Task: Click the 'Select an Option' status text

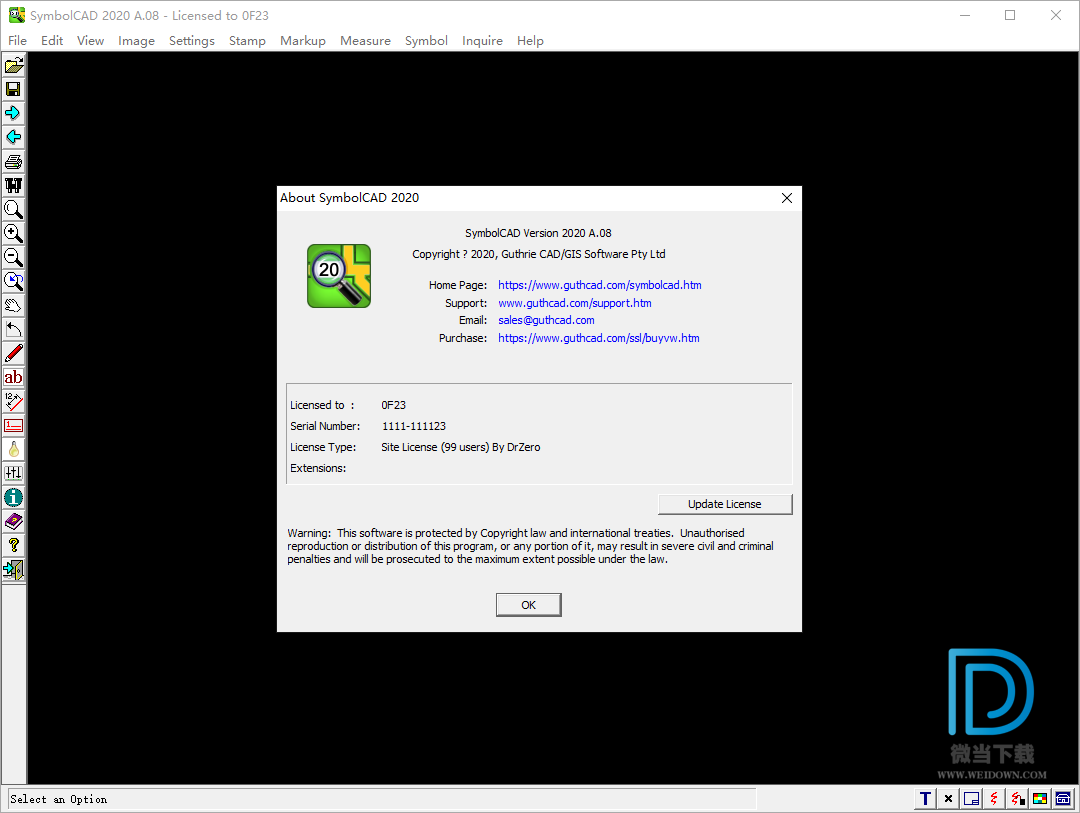Action: (x=59, y=799)
